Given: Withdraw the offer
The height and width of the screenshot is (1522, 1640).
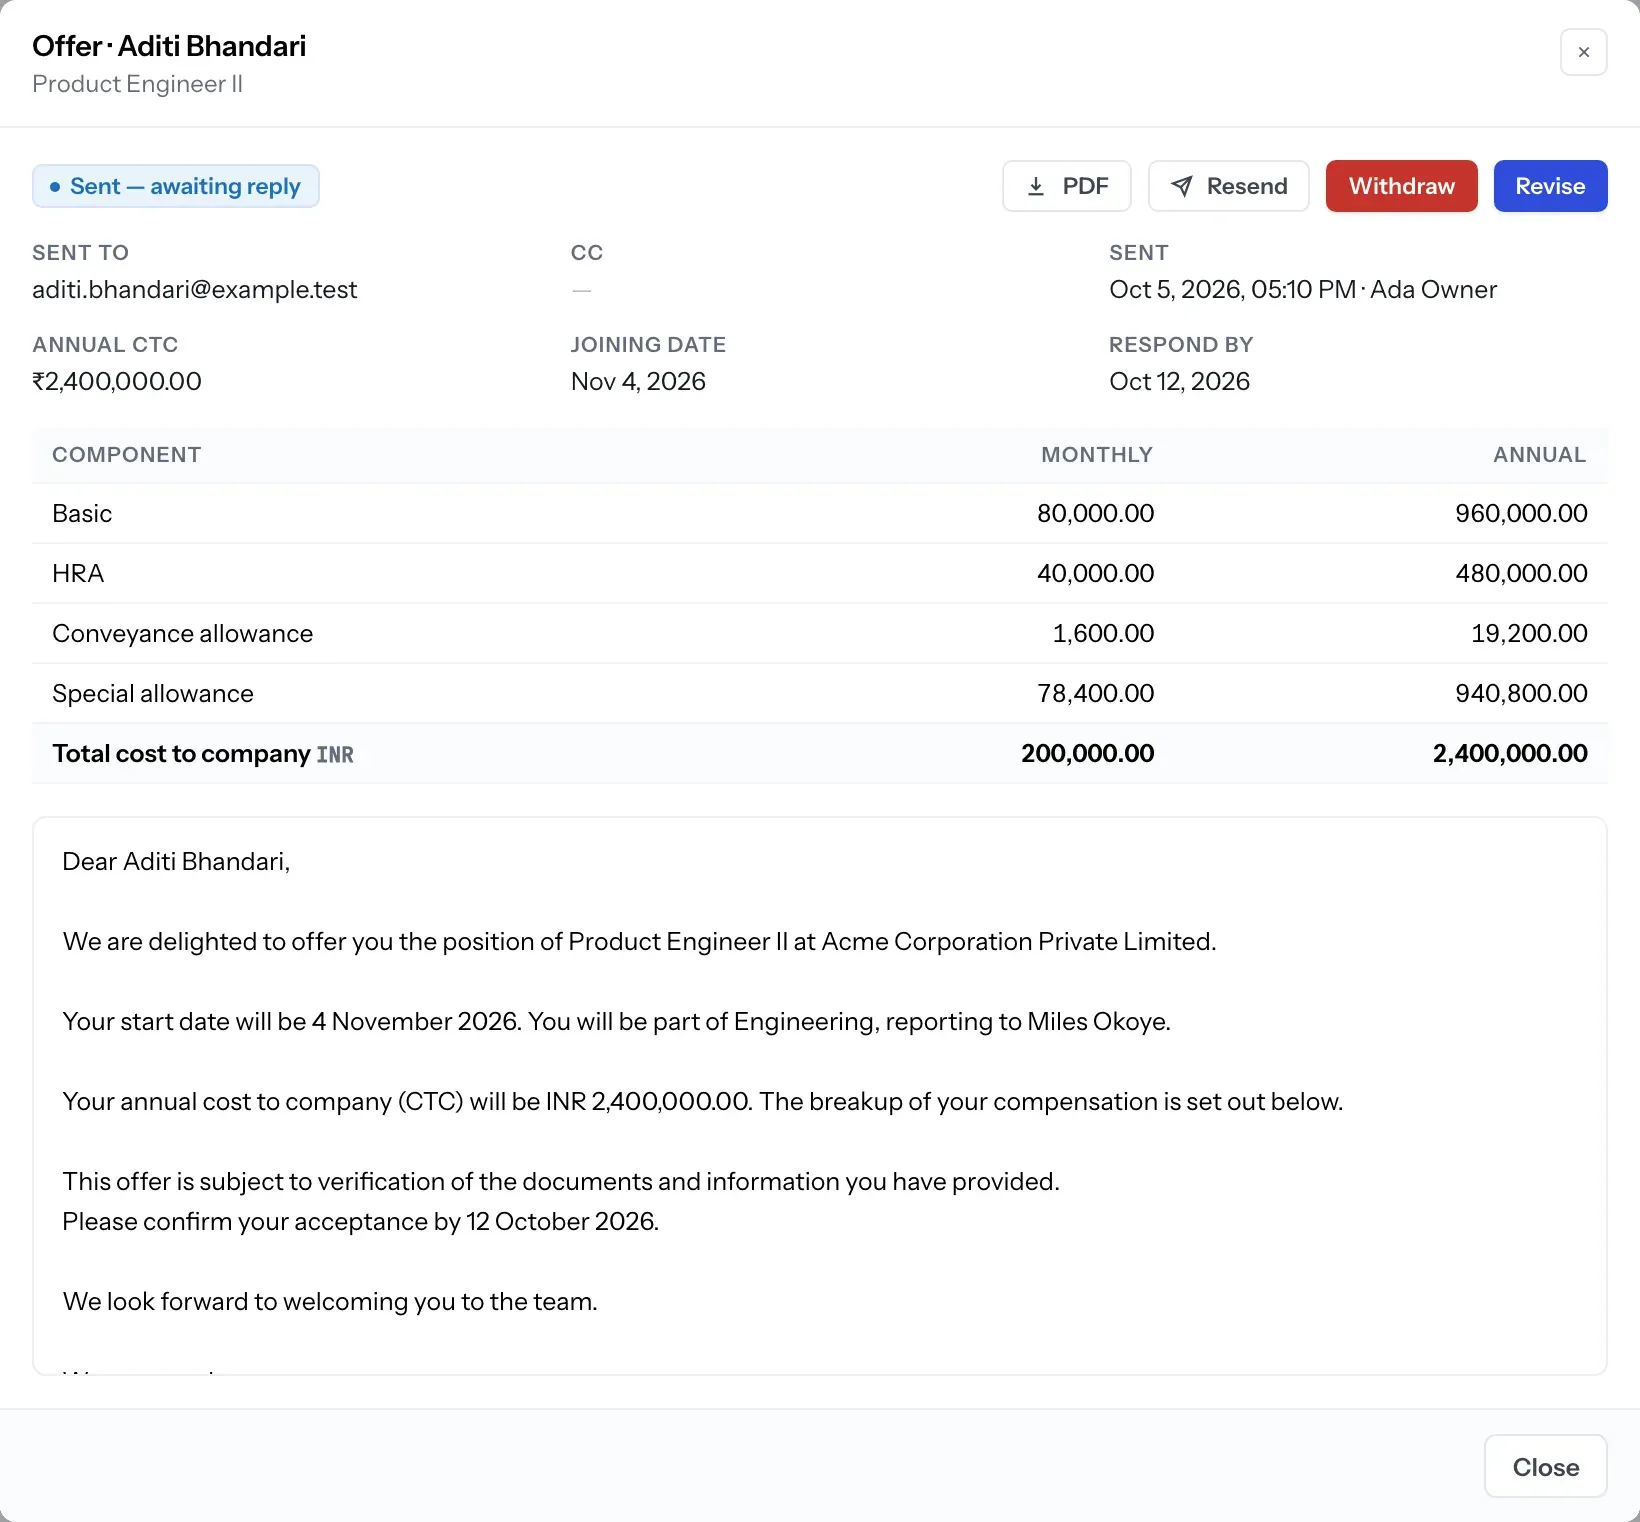Looking at the screenshot, I should click(1402, 186).
